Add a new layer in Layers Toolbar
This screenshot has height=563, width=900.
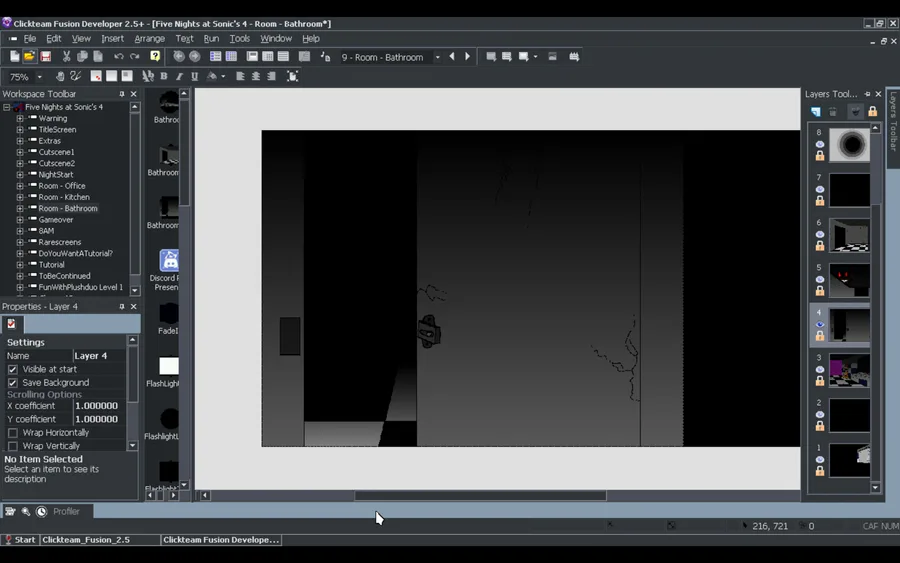pyautogui.click(x=816, y=111)
